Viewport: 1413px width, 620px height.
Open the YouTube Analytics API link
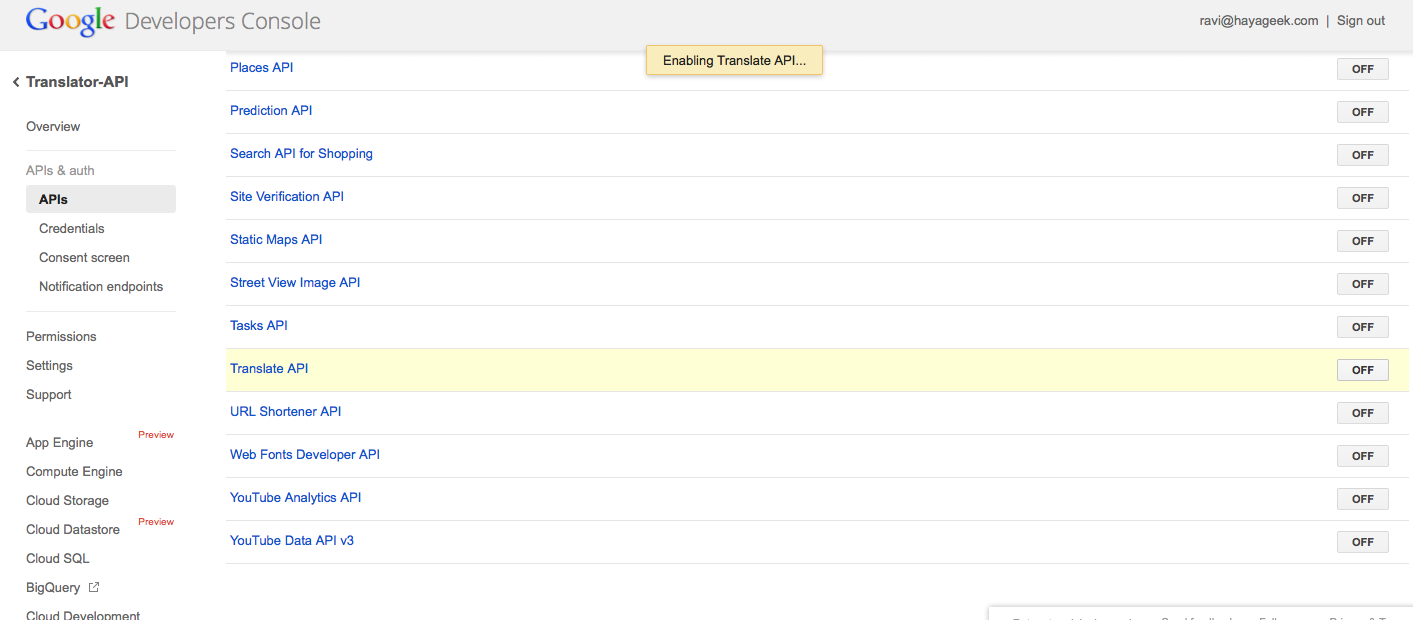(x=295, y=498)
